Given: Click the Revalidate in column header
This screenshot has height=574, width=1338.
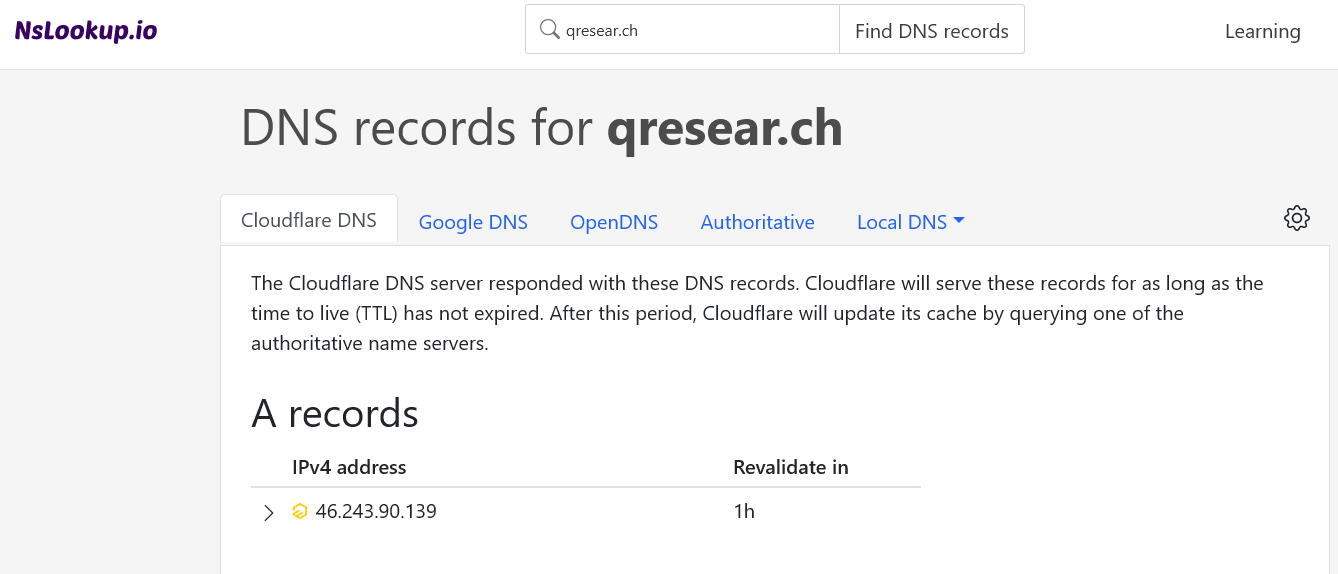Looking at the screenshot, I should [791, 467].
